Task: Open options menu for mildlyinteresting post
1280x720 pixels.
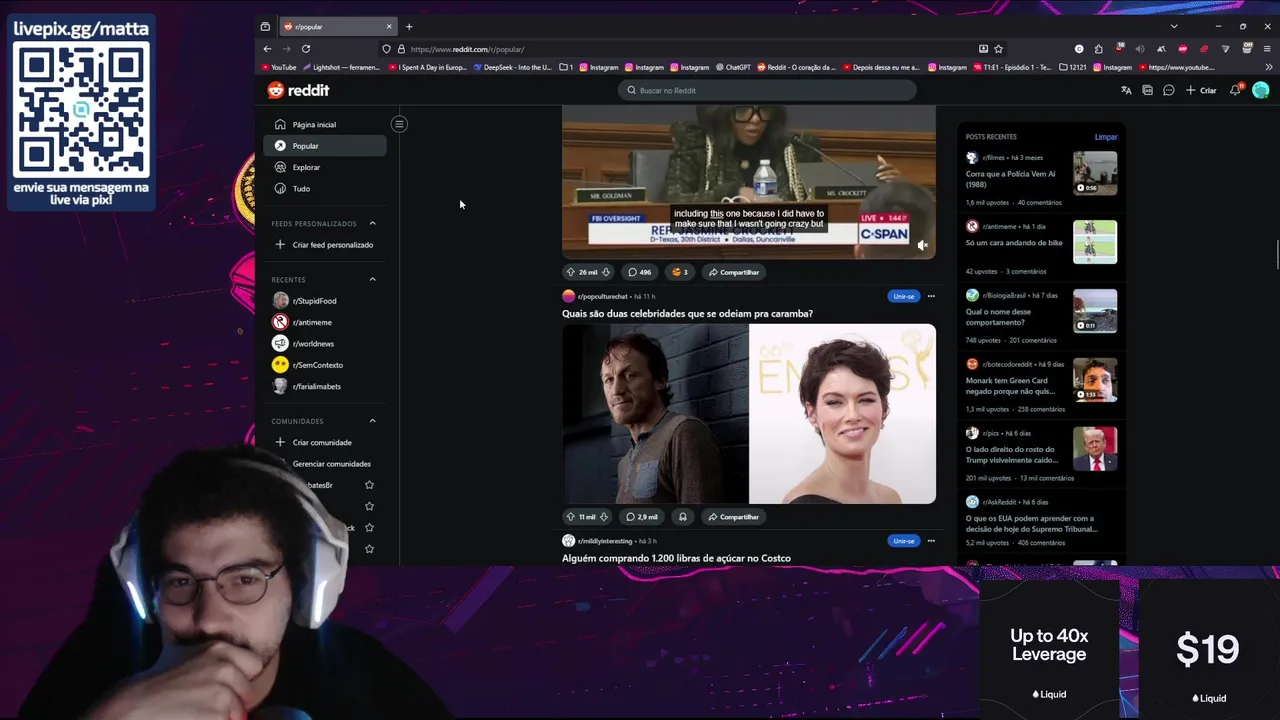Action: (x=931, y=541)
